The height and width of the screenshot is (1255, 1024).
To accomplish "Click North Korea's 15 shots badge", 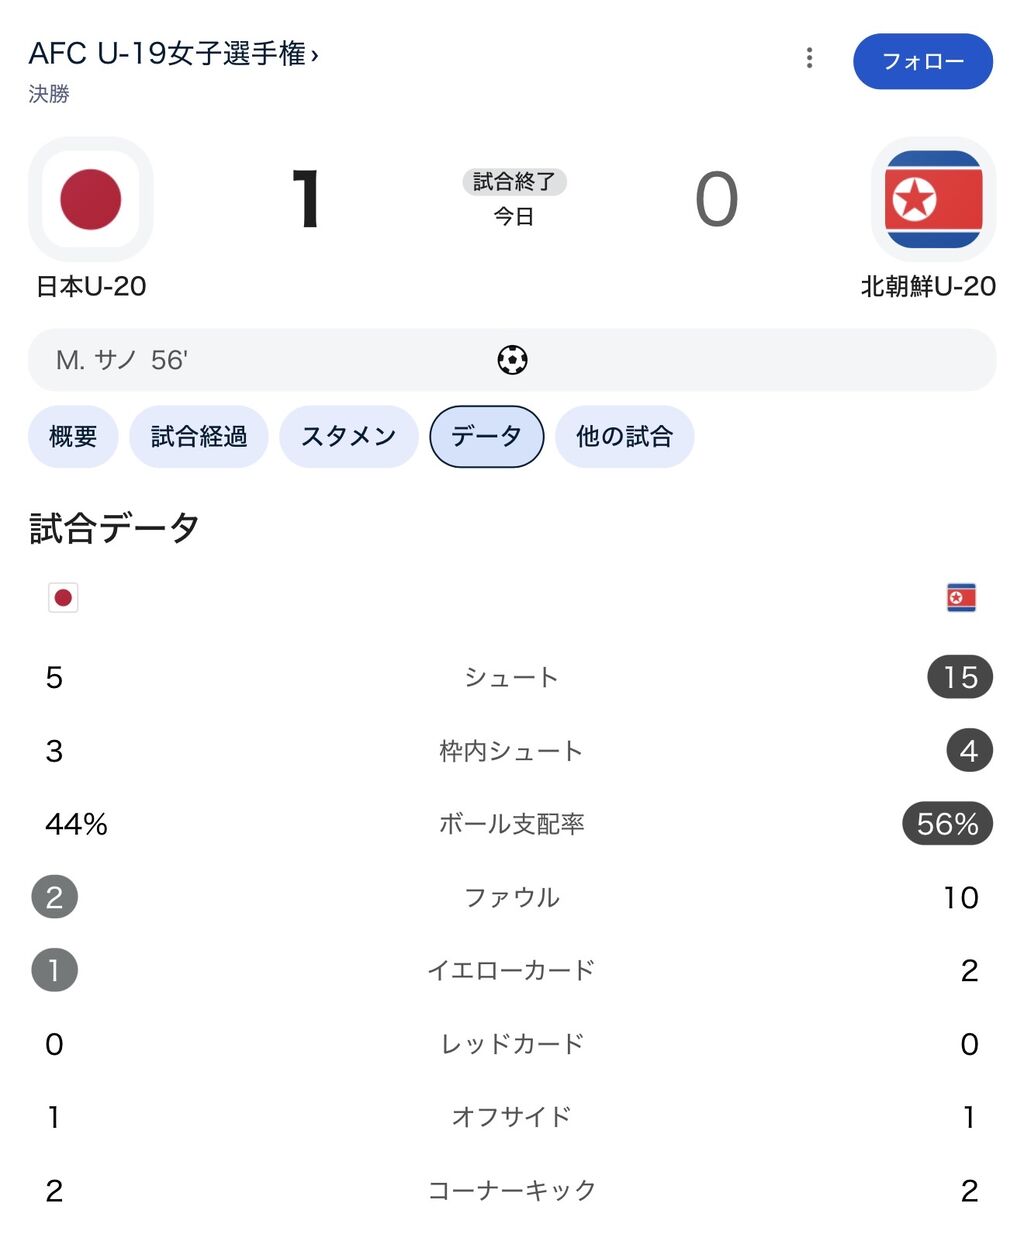I will (x=960, y=677).
